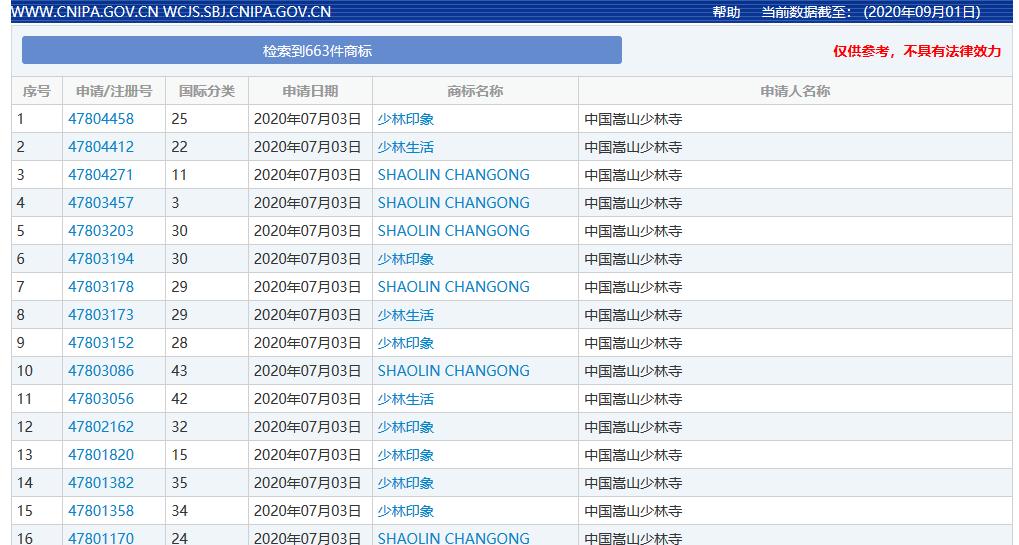Click the 商标名称 column header

point(475,91)
